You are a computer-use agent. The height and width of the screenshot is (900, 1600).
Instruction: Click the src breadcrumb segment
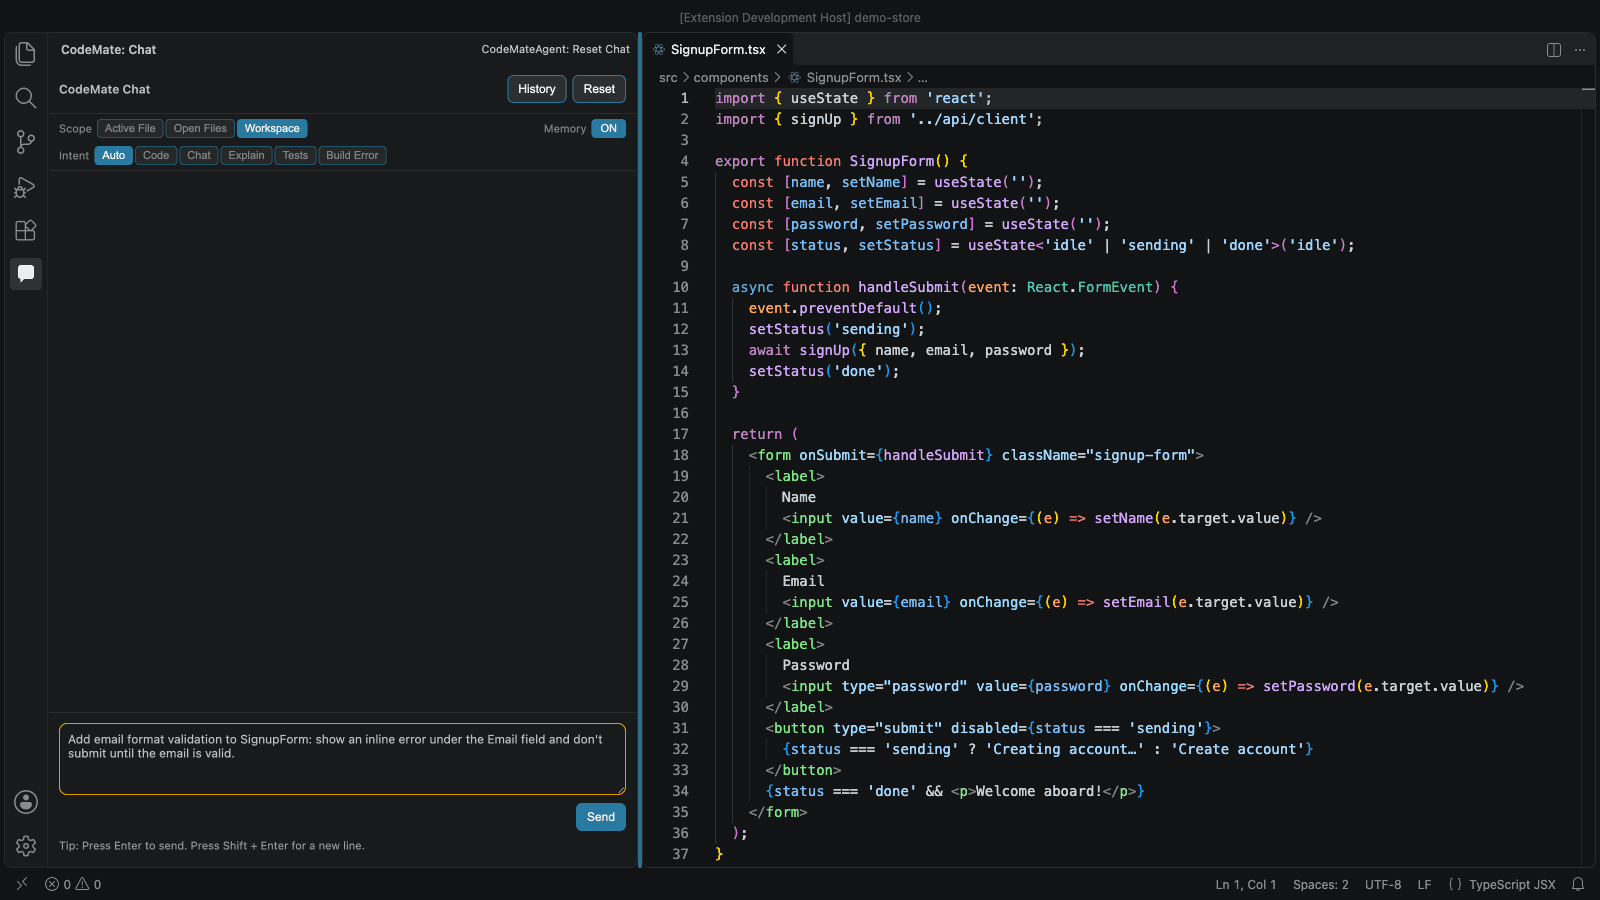point(668,77)
